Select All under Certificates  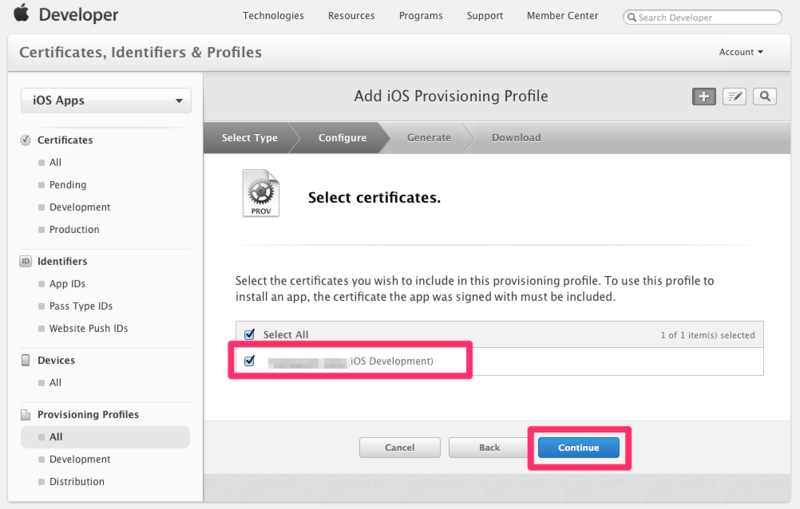(55, 162)
